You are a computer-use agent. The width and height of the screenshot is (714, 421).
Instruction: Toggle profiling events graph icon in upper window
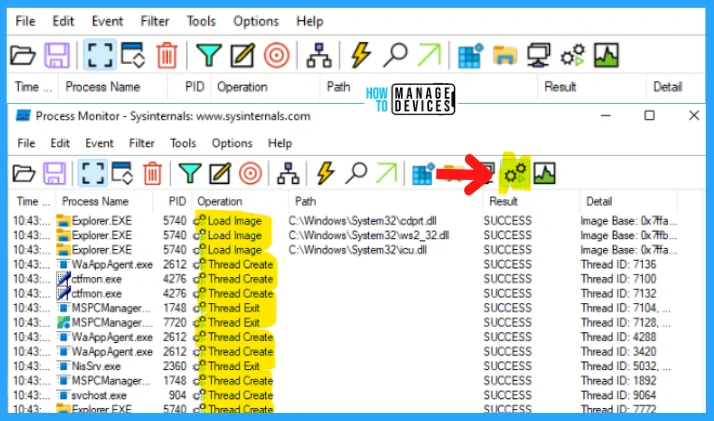(x=607, y=55)
